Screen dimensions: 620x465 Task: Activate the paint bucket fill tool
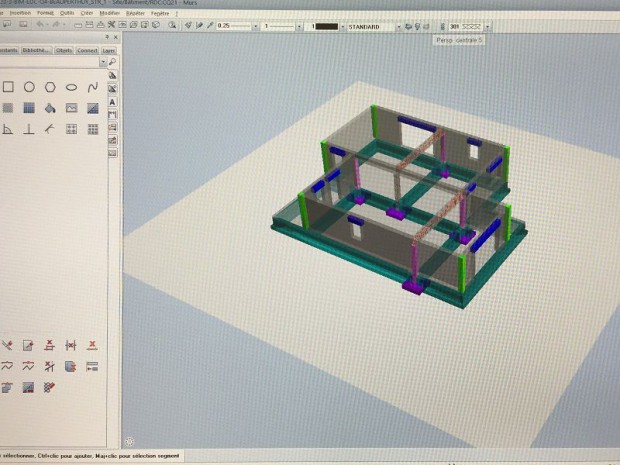(x=50, y=108)
